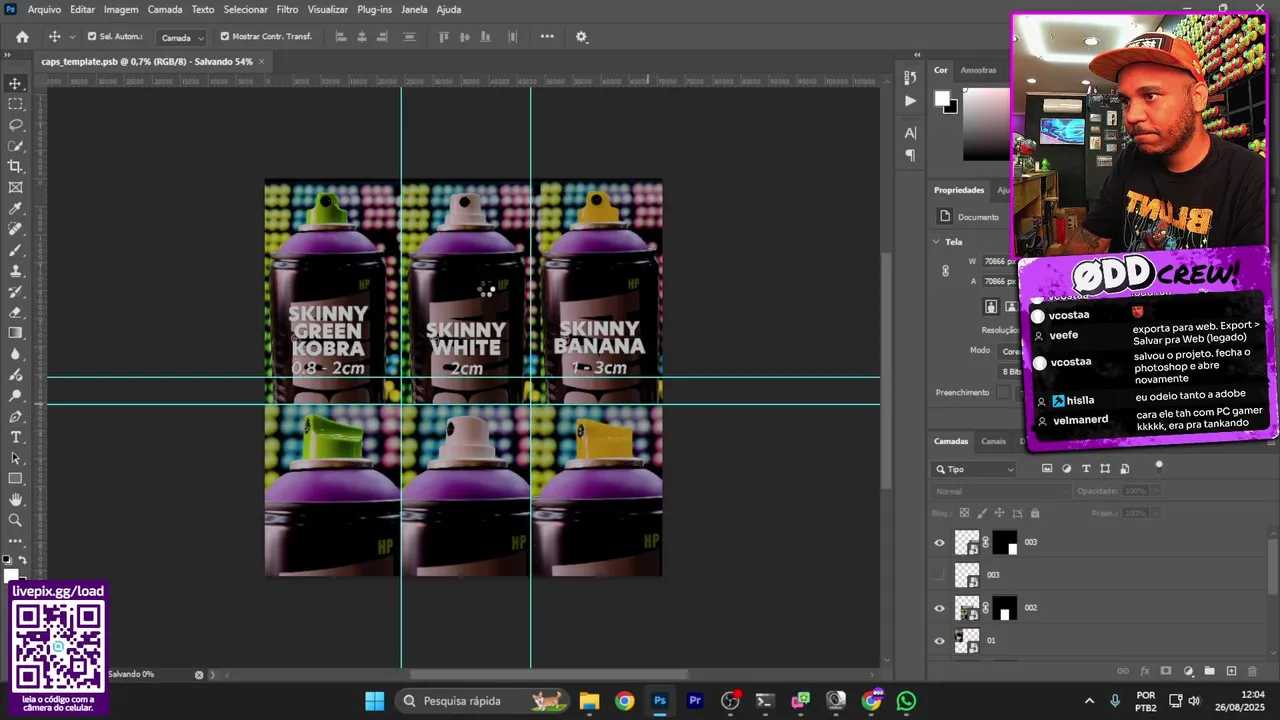Toggle lock transparent pixels icon

tap(964, 513)
